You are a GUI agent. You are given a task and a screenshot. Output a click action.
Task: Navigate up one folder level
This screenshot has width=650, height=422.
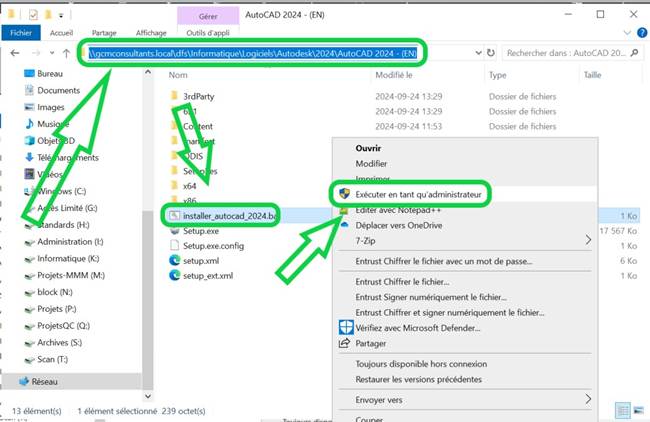click(66, 53)
